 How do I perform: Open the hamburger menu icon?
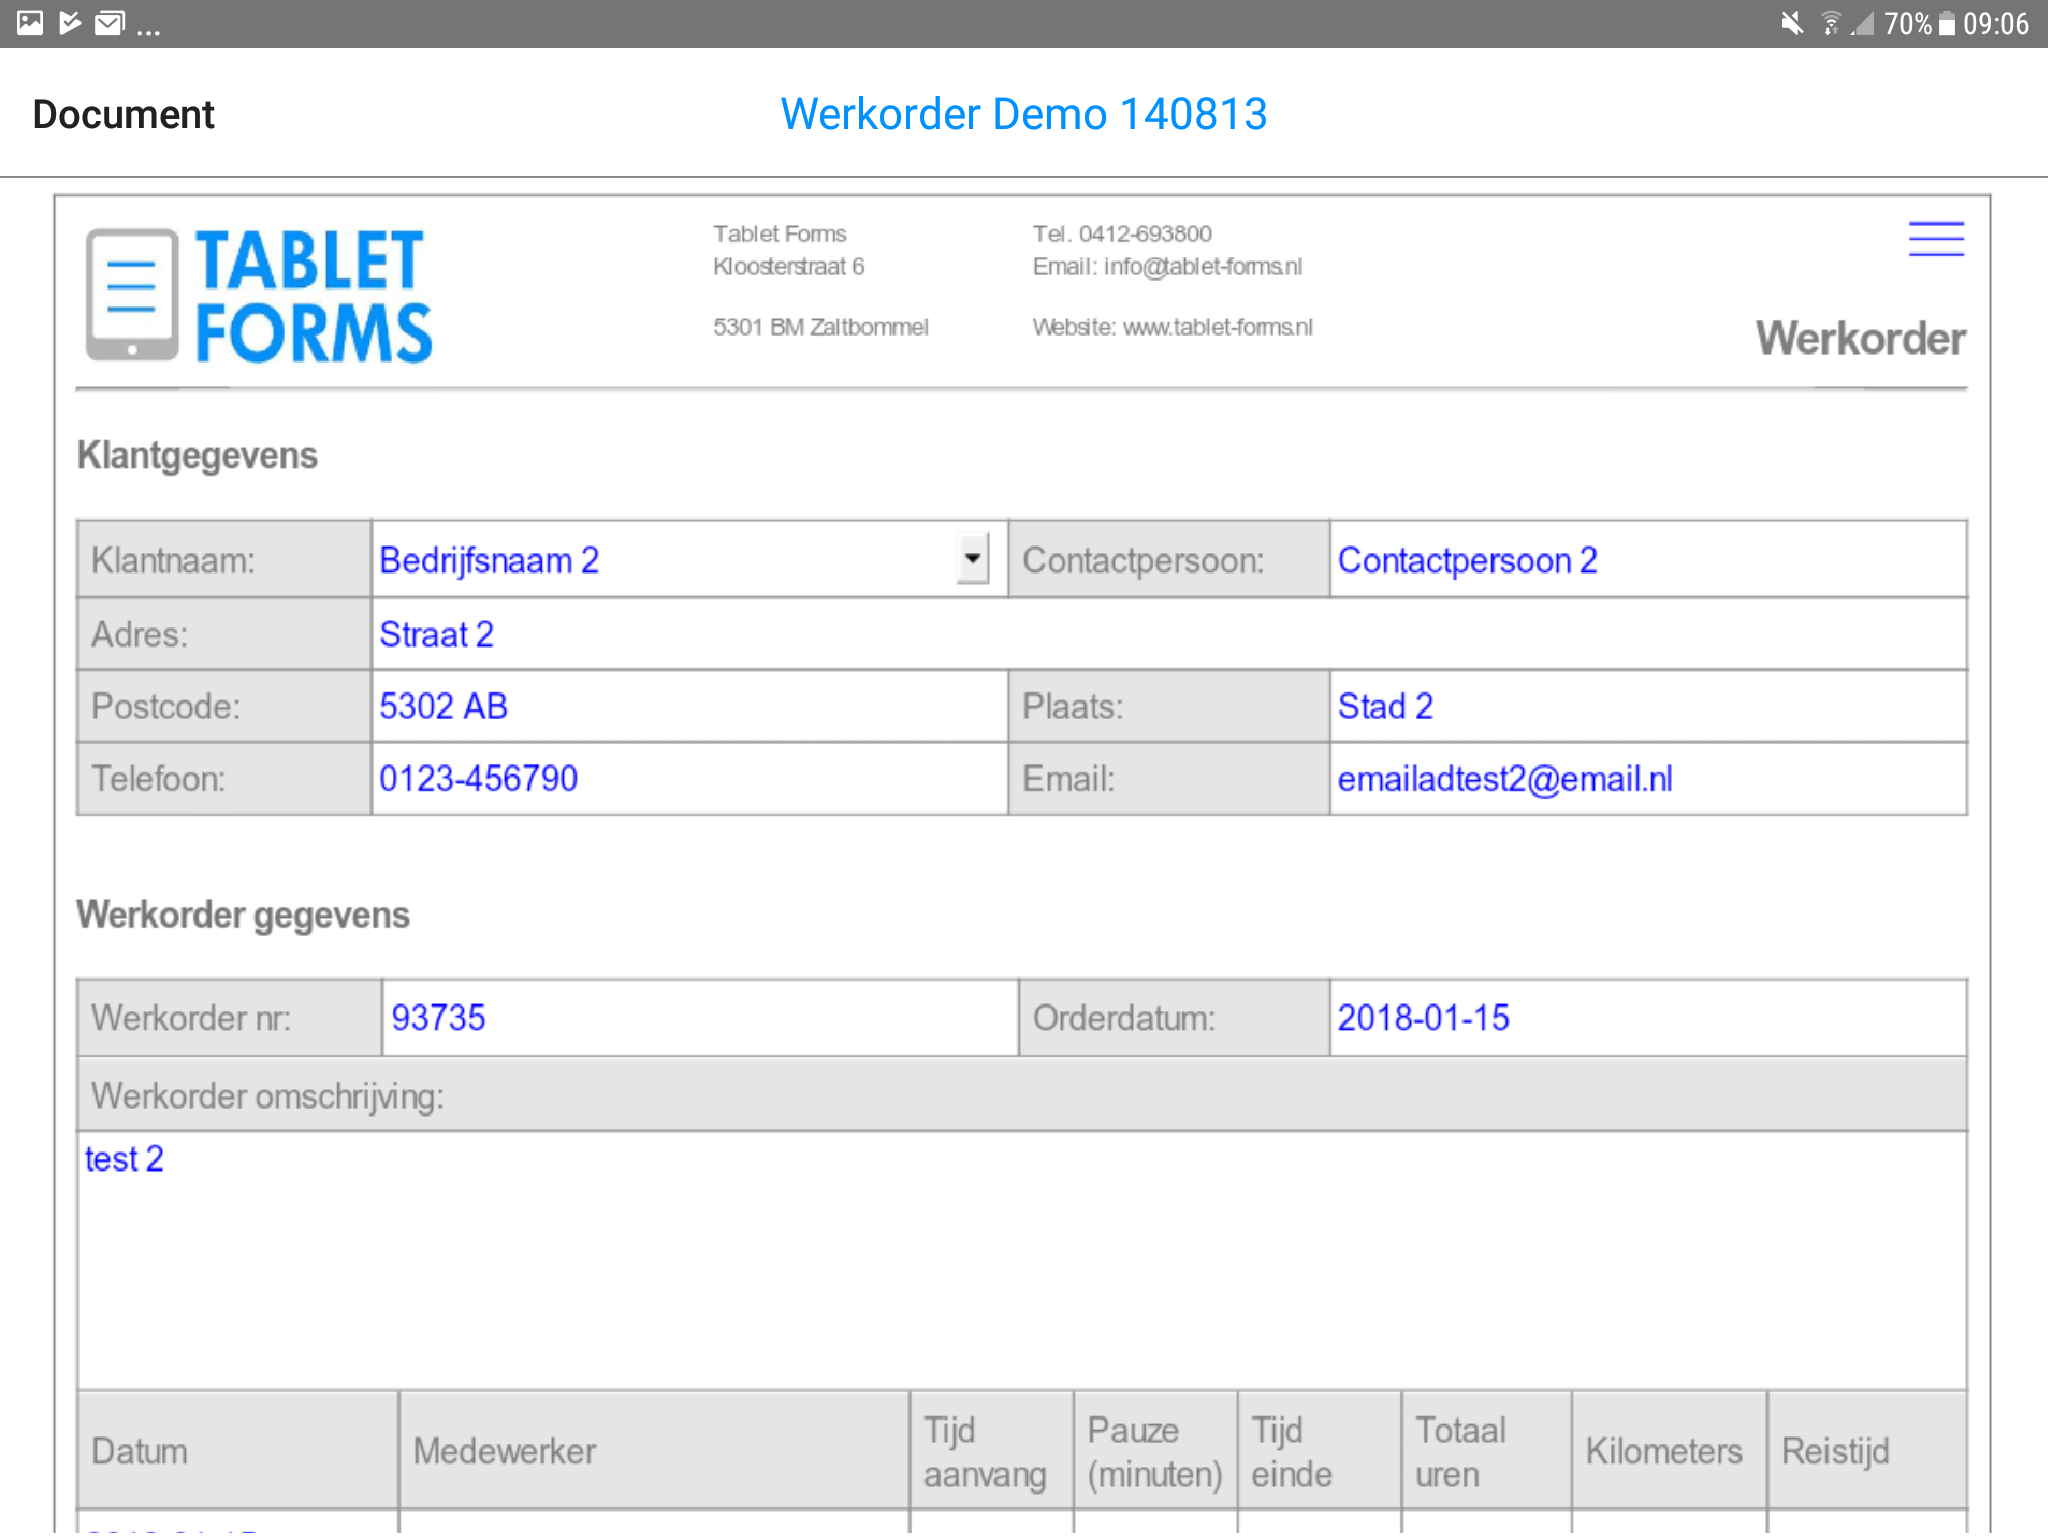[1935, 239]
